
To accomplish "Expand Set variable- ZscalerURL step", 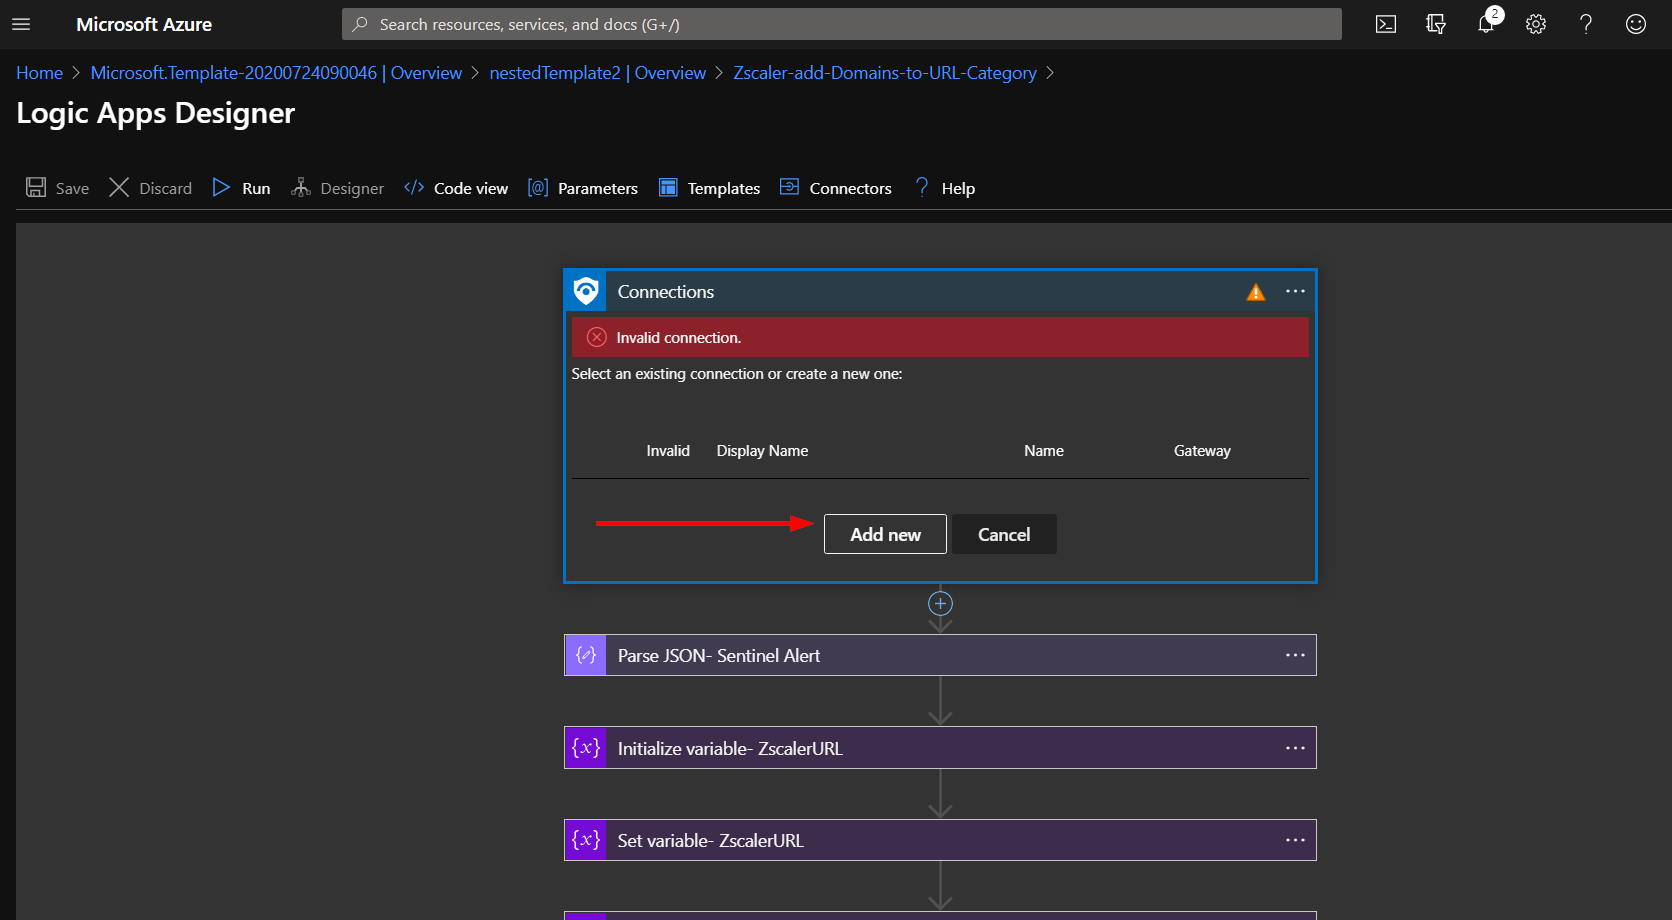I will click(940, 840).
